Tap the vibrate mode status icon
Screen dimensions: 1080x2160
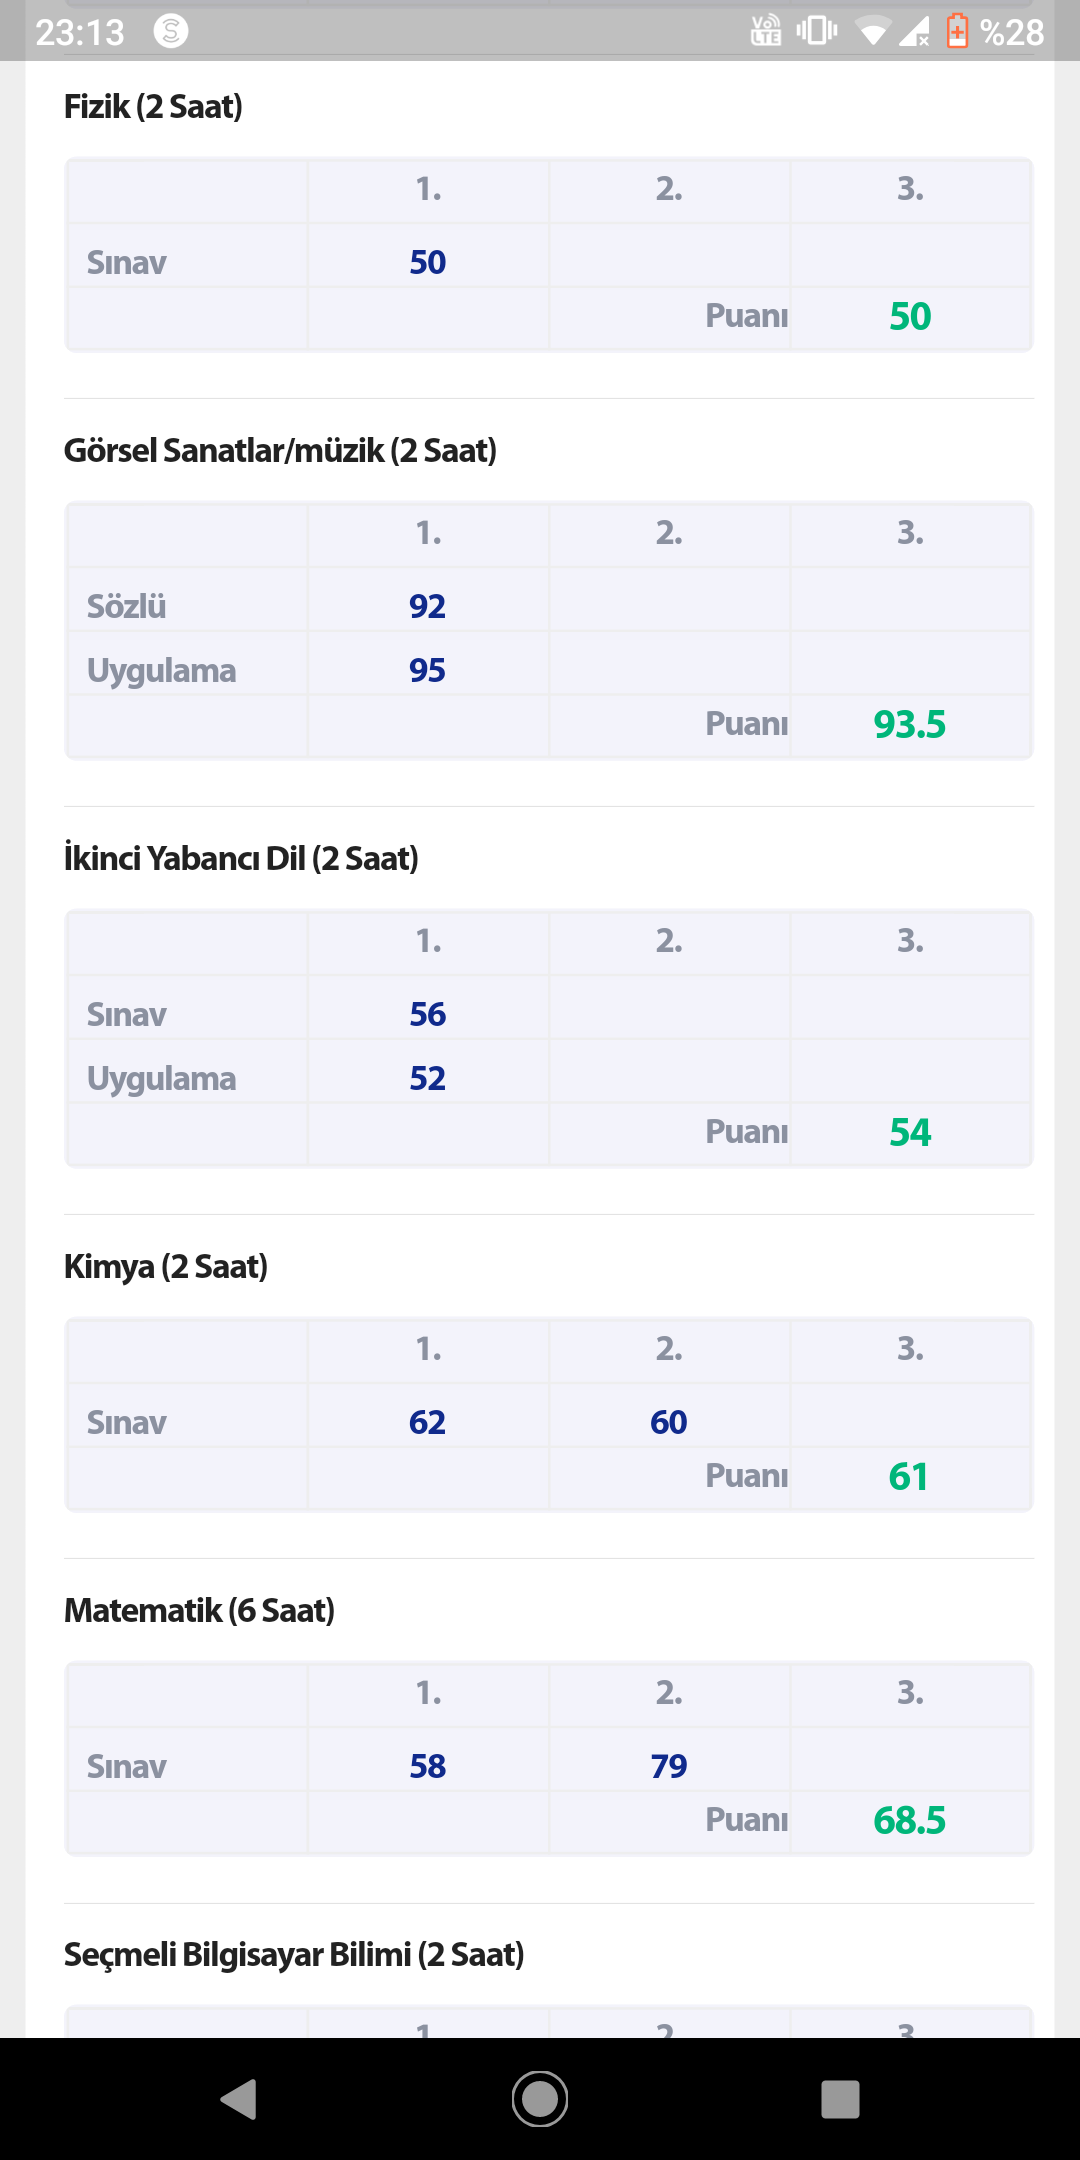(817, 31)
